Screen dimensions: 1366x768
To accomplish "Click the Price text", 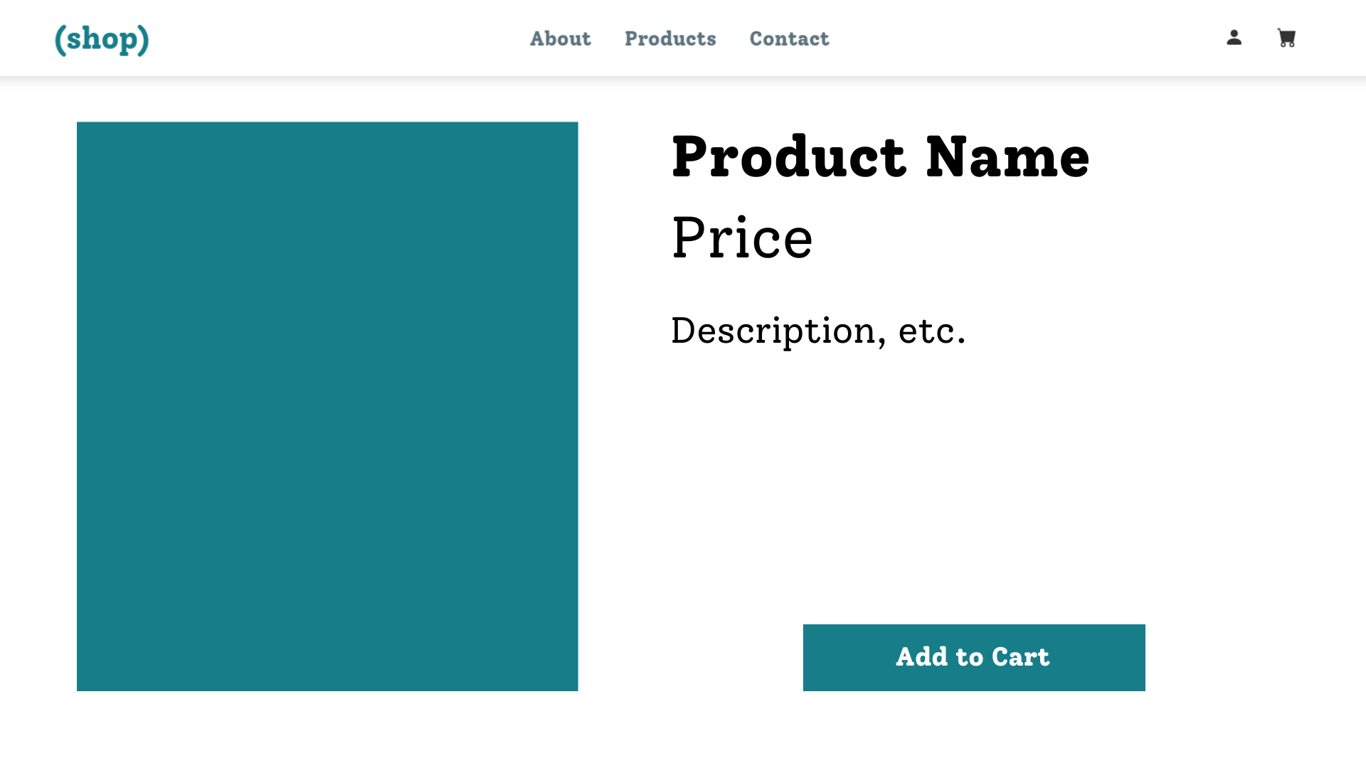I will (x=742, y=238).
